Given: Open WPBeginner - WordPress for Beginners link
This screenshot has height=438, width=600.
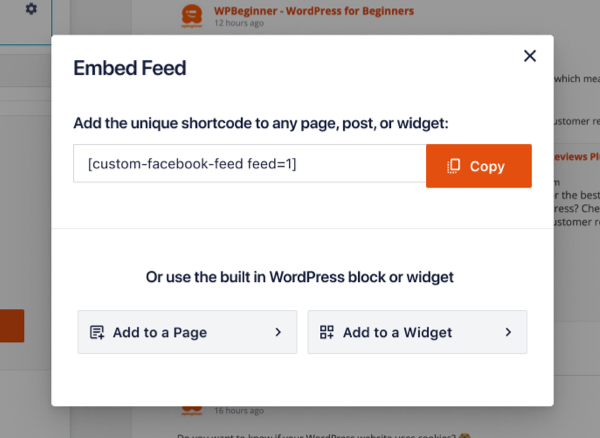Looking at the screenshot, I should pyautogui.click(x=313, y=11).
